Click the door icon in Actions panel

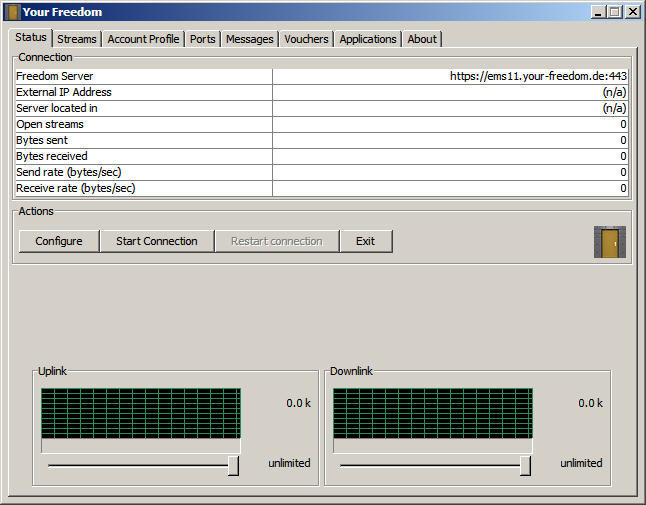click(x=609, y=242)
